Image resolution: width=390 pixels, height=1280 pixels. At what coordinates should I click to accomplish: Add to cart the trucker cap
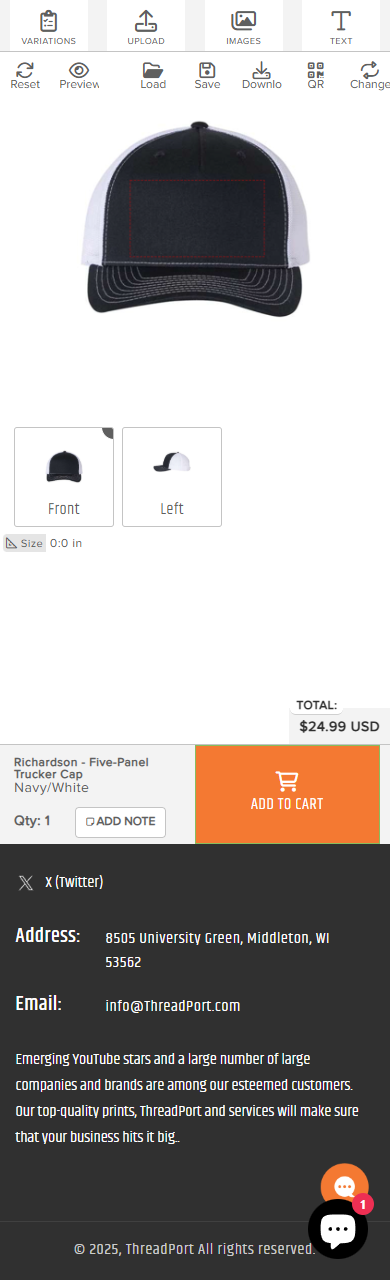click(287, 794)
